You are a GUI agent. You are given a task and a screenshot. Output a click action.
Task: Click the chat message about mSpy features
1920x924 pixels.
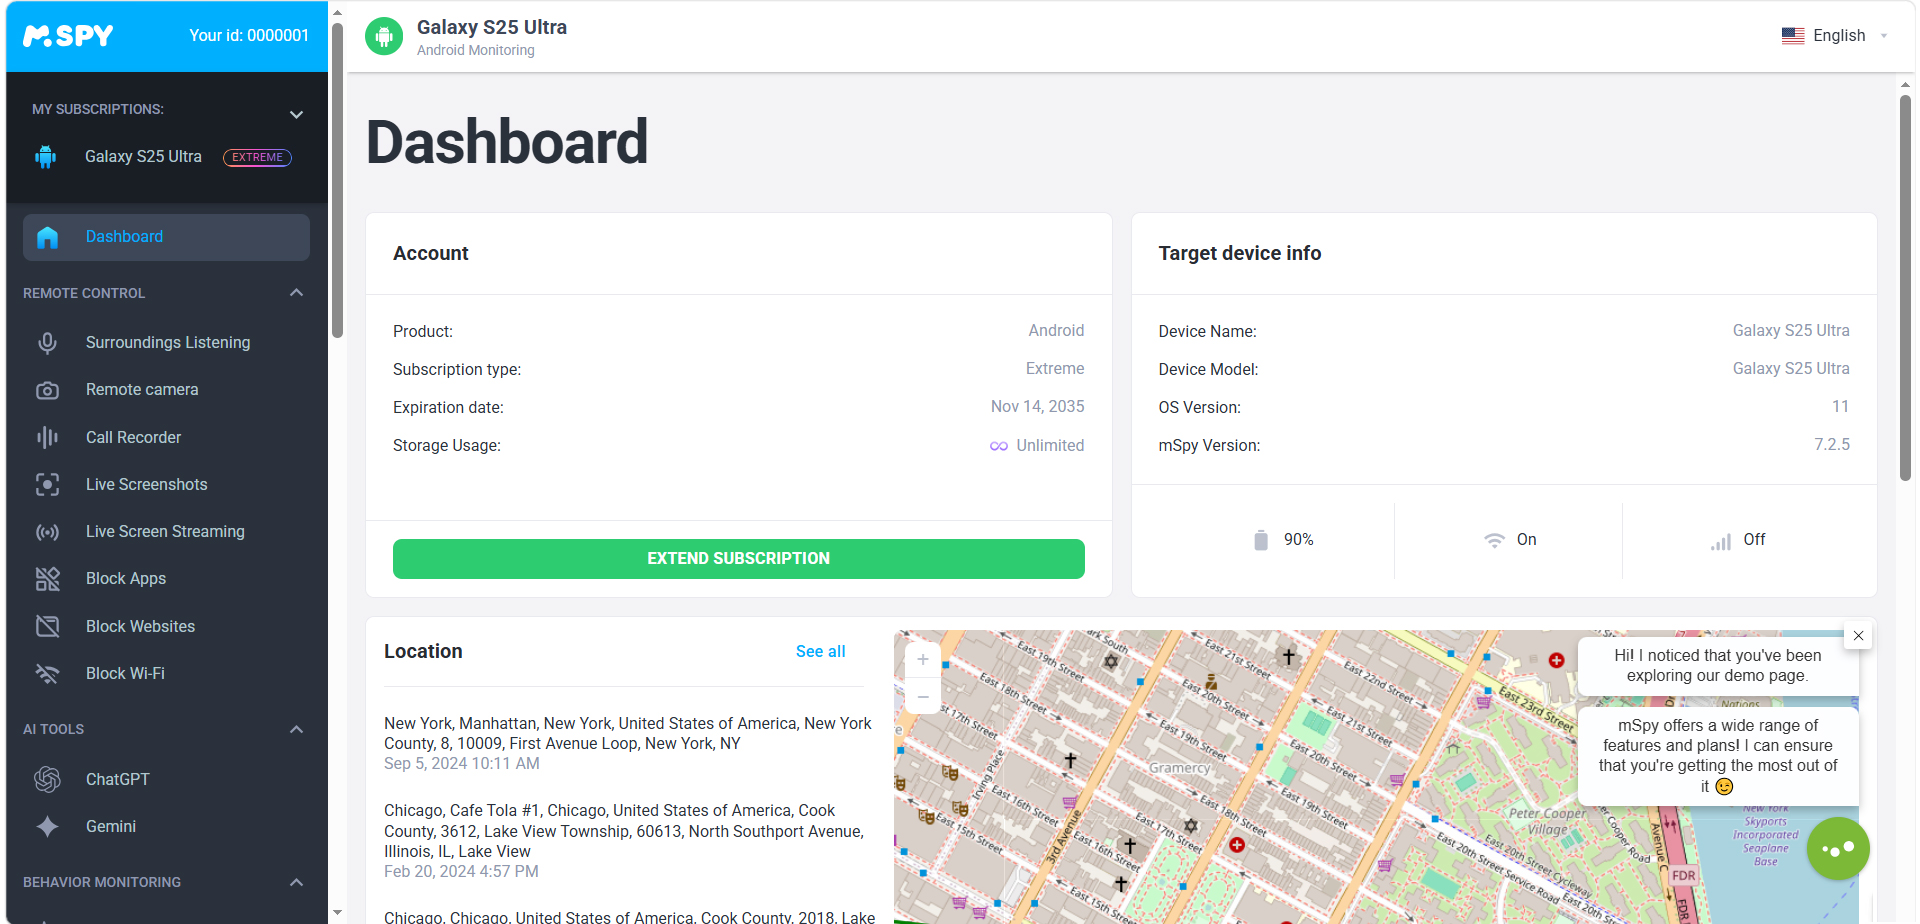[1718, 756]
